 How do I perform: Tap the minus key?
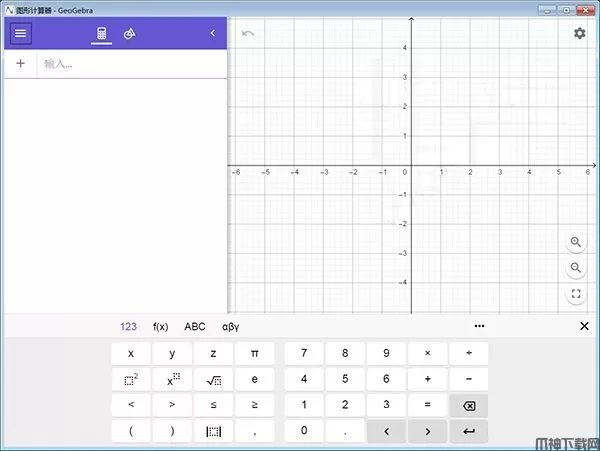[469, 379]
